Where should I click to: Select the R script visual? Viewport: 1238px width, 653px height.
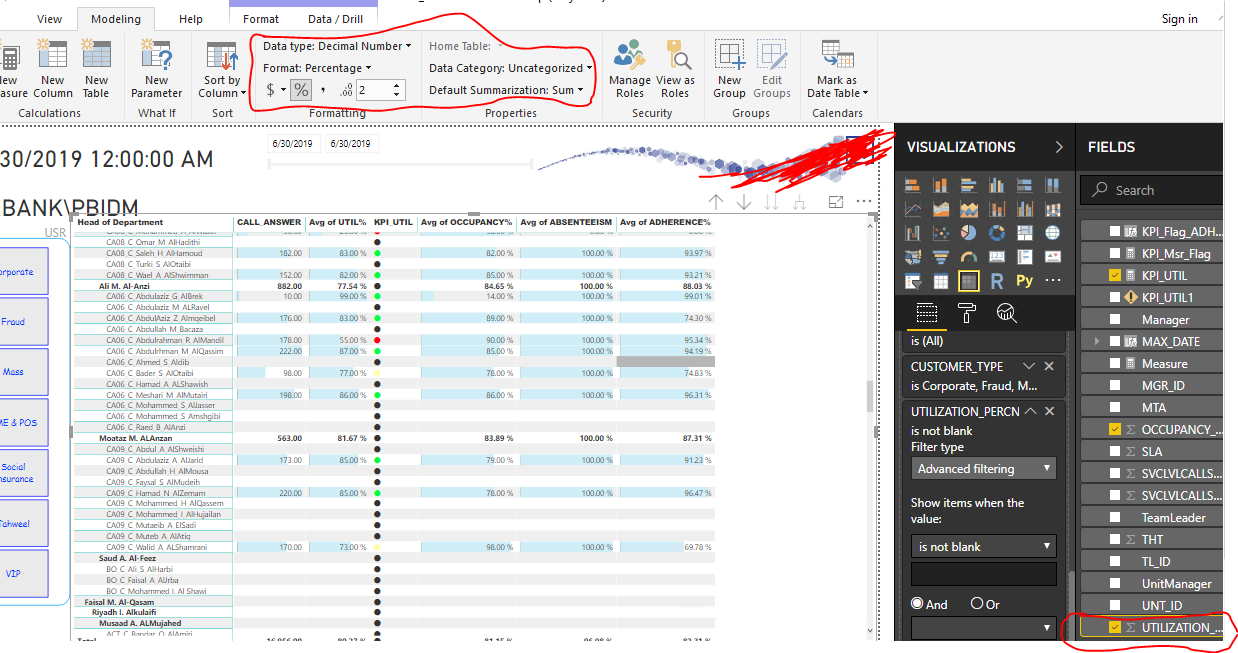[x=996, y=281]
